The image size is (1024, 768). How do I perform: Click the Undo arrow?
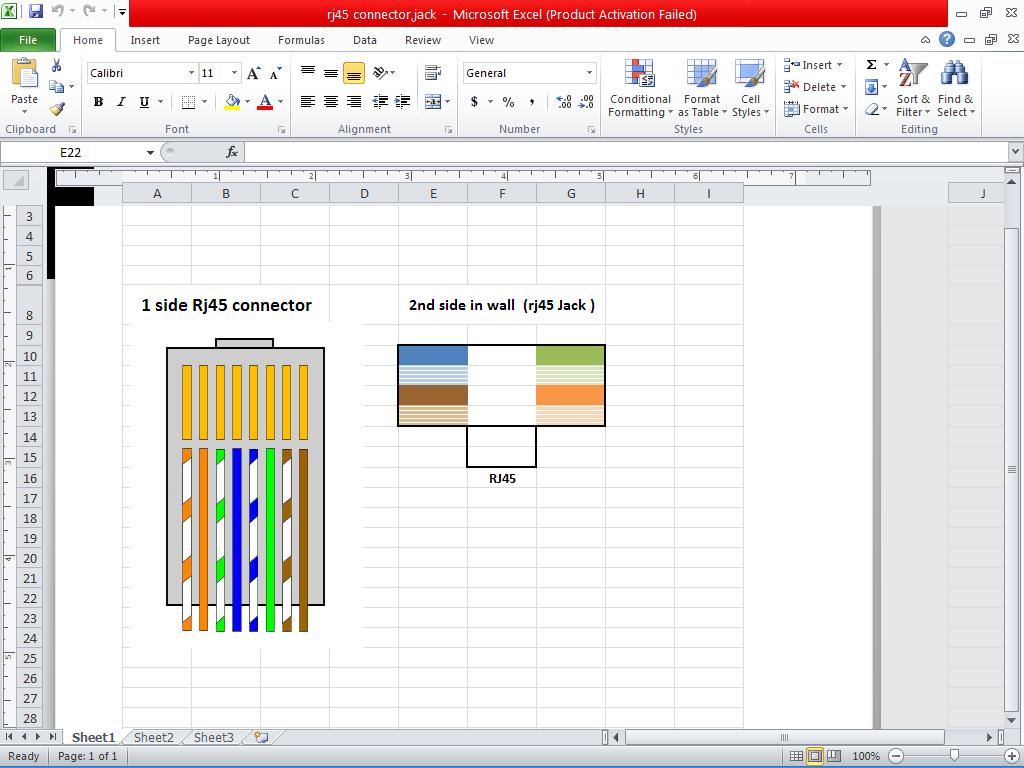(57, 11)
